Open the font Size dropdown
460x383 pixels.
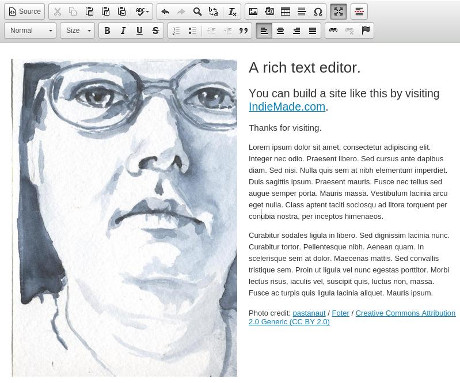(78, 31)
